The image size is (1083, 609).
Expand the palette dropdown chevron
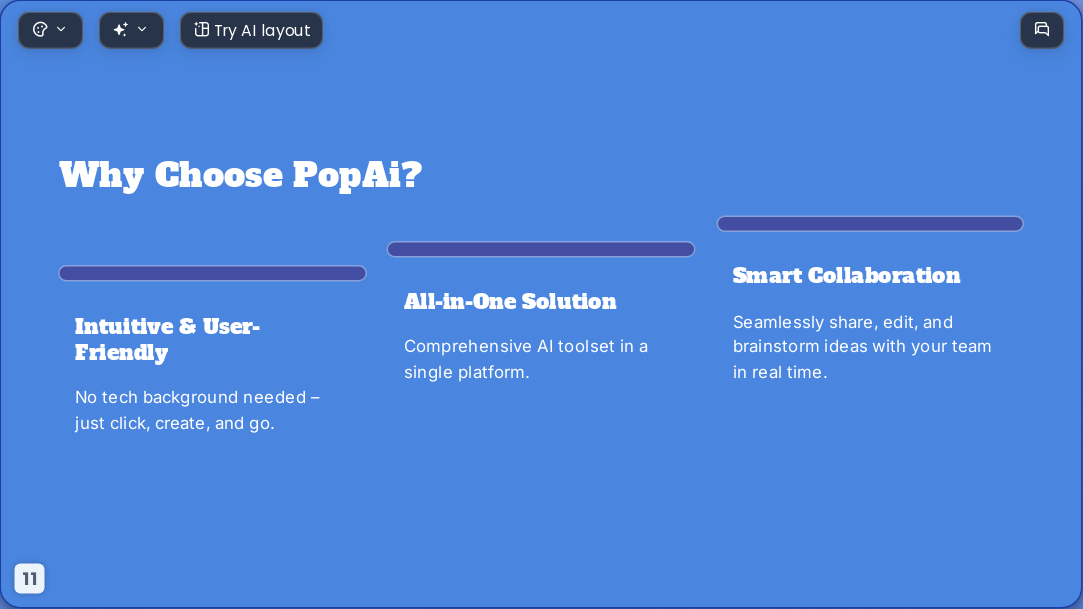[61, 30]
